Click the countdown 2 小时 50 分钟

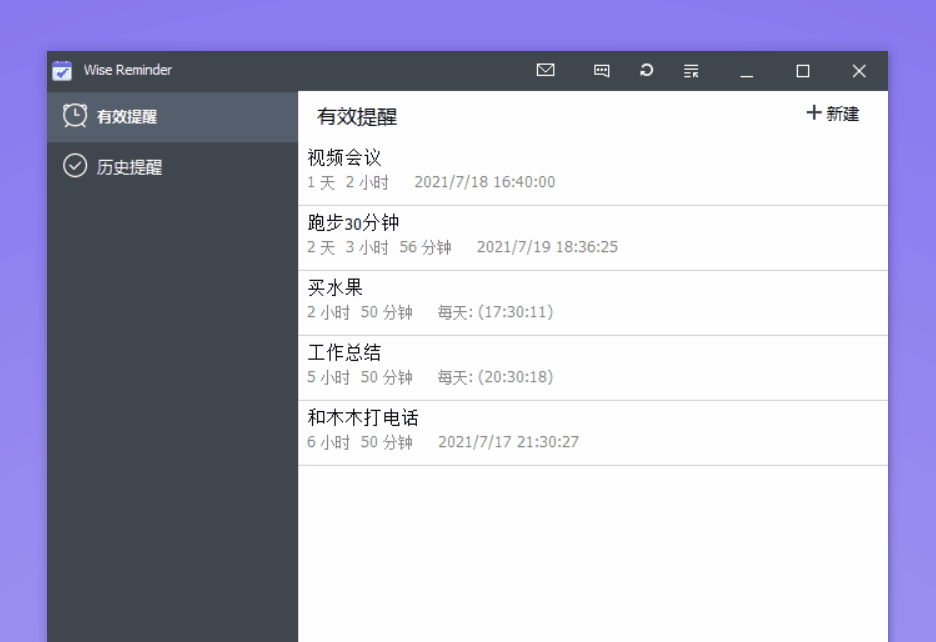click(360, 312)
